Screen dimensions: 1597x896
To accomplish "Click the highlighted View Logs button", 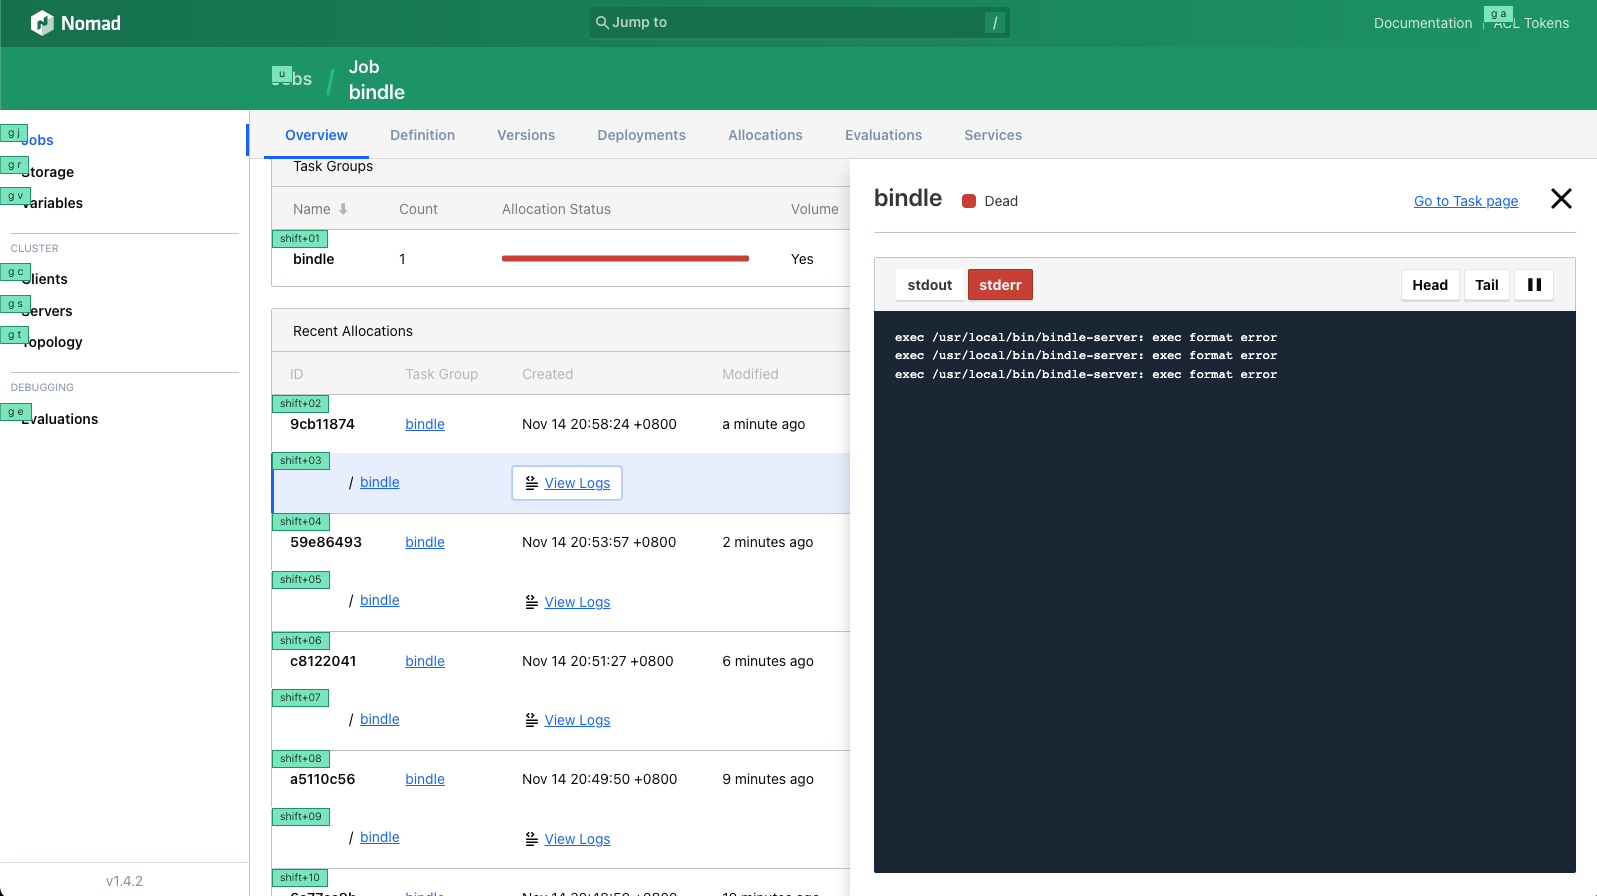I will pos(567,483).
